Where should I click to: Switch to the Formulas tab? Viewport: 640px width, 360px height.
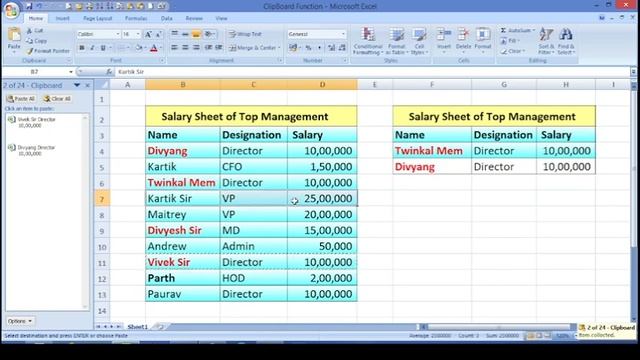136,18
